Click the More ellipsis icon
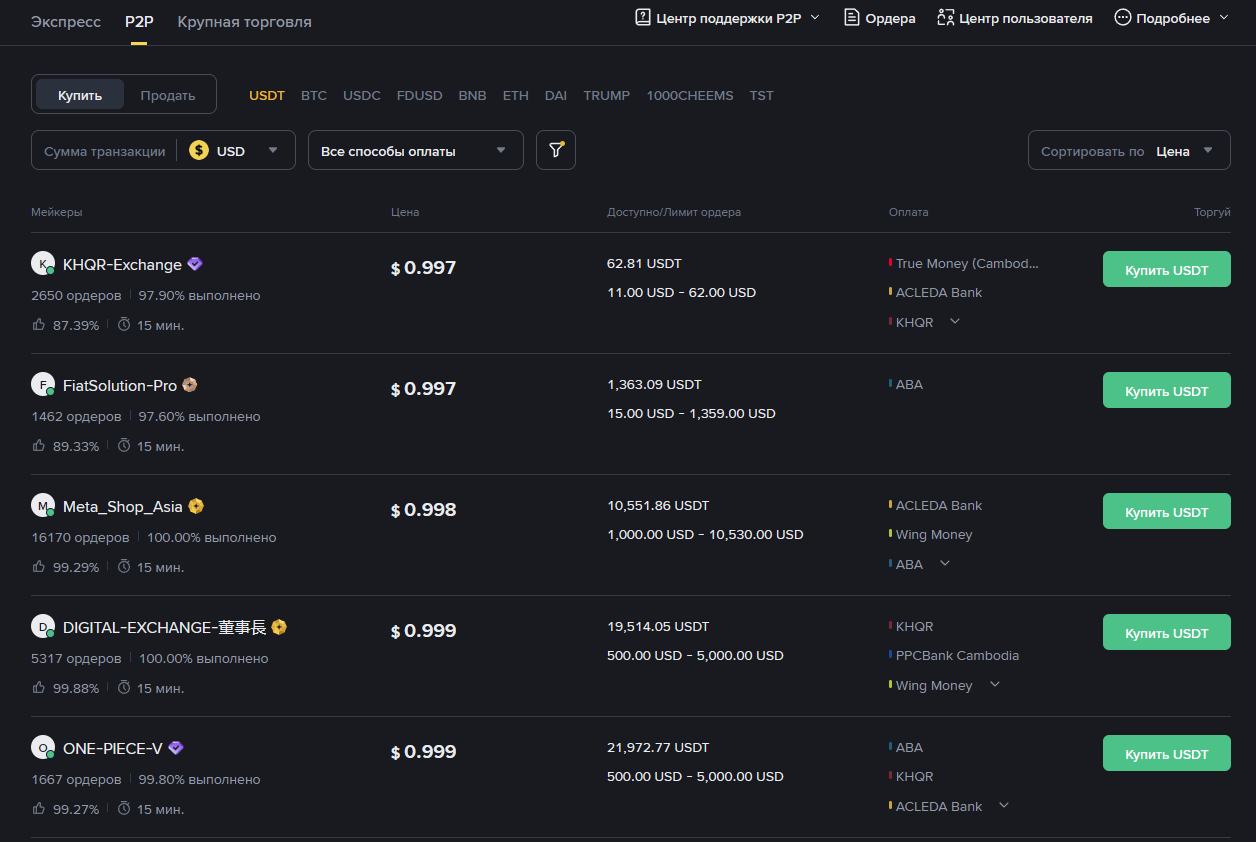The image size is (1256, 842). (1122, 18)
